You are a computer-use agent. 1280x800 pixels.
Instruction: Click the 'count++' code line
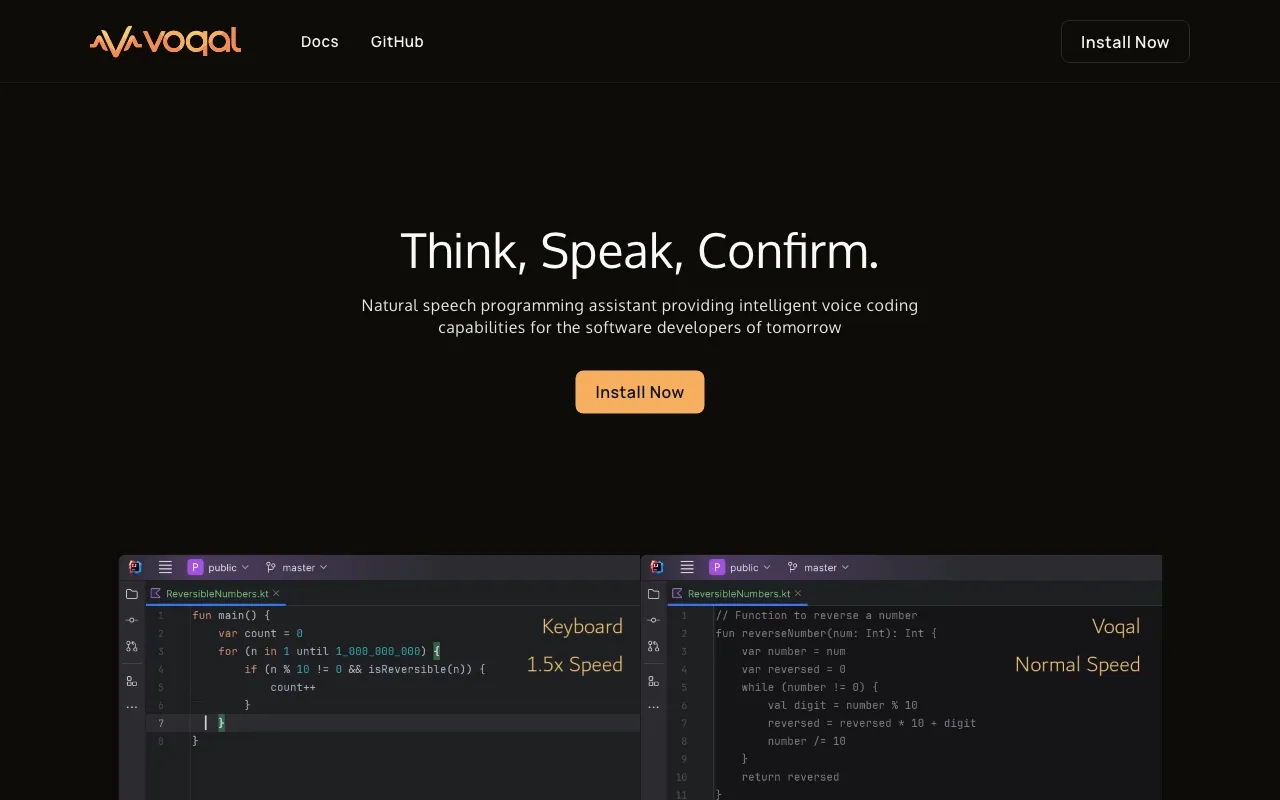tap(293, 687)
